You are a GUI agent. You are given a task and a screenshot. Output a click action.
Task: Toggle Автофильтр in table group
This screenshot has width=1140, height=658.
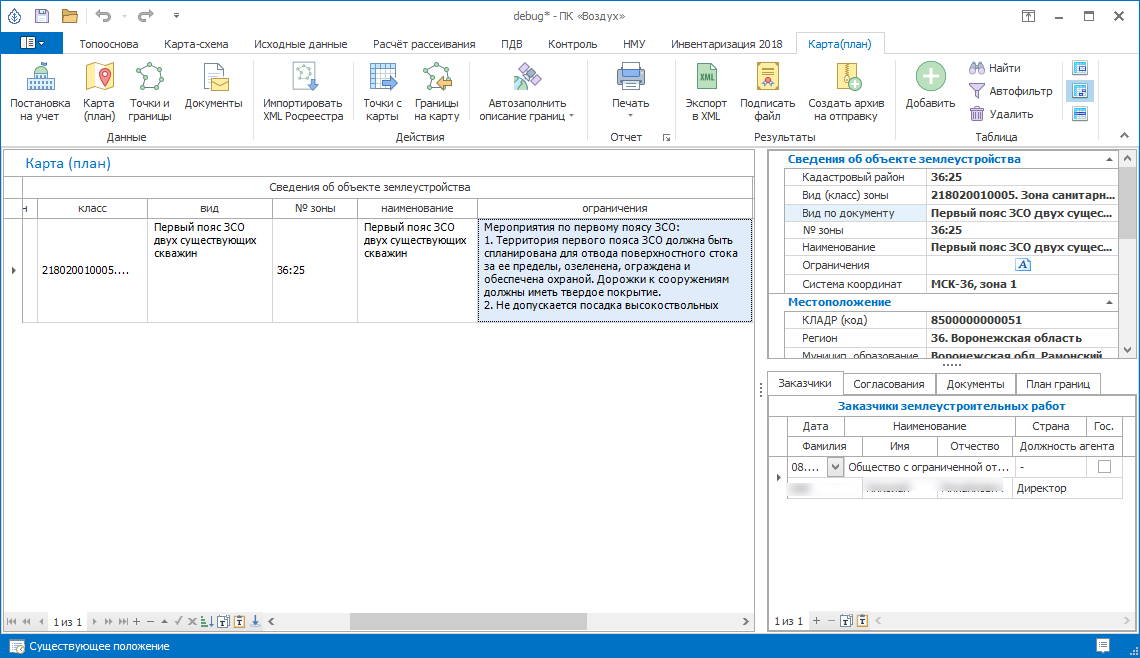tap(1011, 91)
